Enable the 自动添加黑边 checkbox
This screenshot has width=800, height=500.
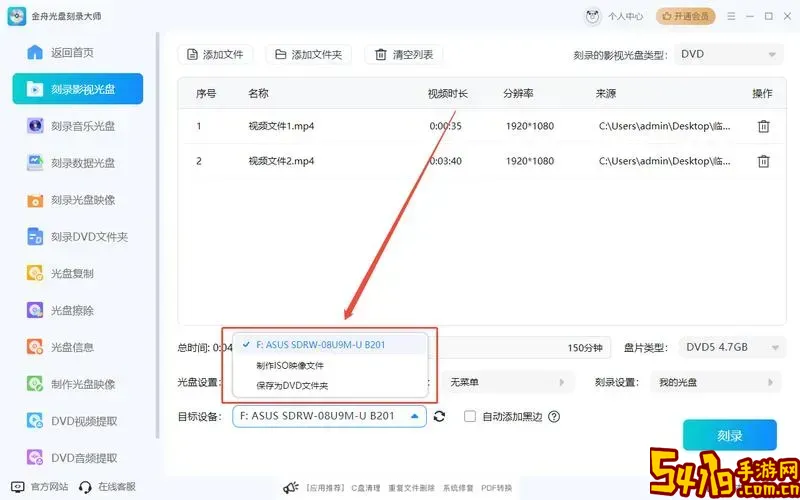pos(470,416)
